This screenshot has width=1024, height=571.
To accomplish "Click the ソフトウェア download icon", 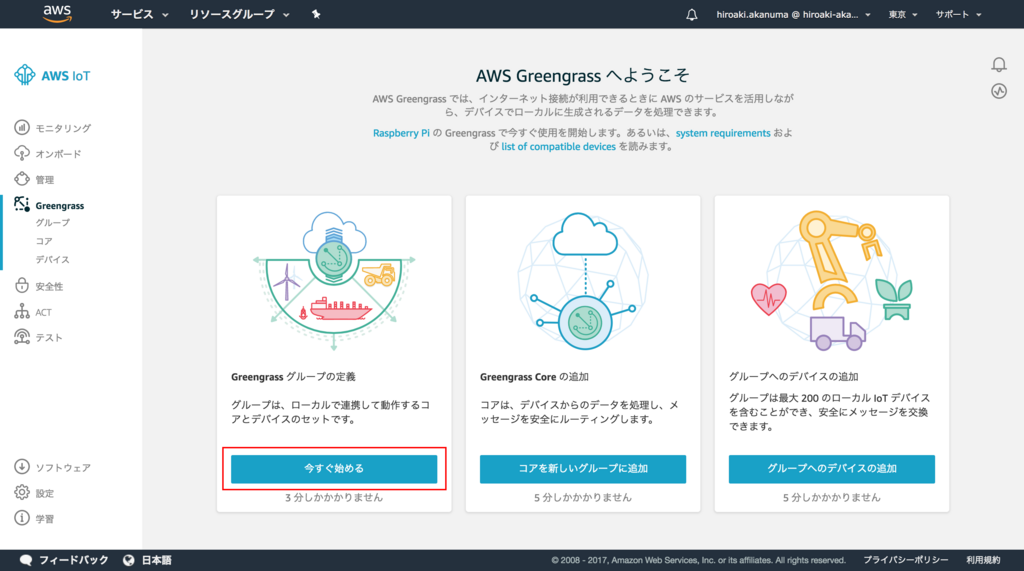I will tap(22, 466).
